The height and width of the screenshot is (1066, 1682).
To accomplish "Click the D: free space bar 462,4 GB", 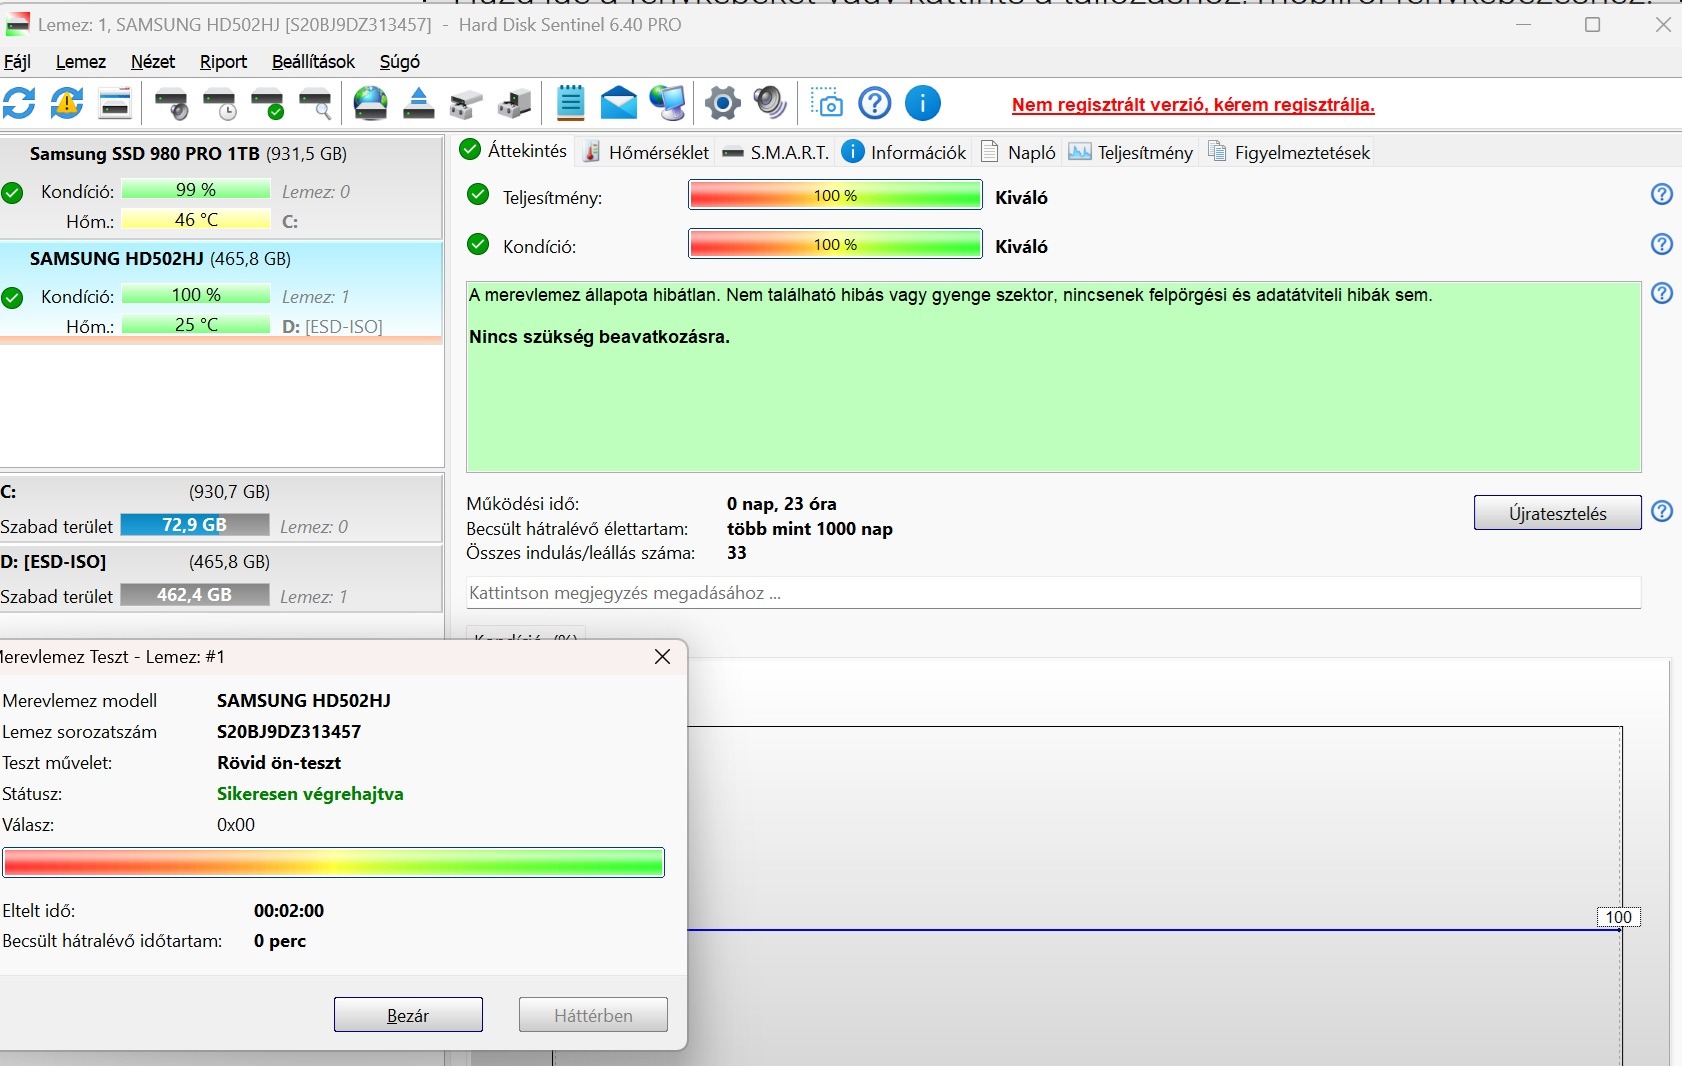I will [x=195, y=595].
